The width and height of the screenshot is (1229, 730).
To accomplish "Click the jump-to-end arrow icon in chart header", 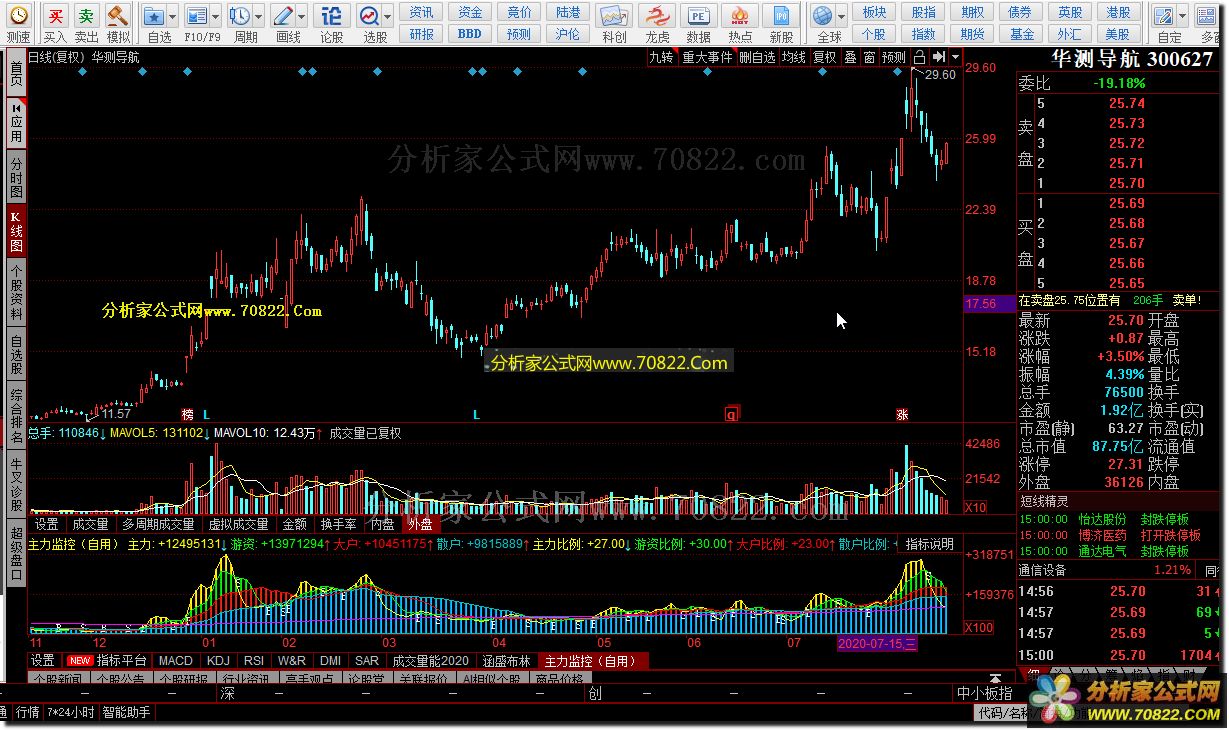I will click(939, 57).
